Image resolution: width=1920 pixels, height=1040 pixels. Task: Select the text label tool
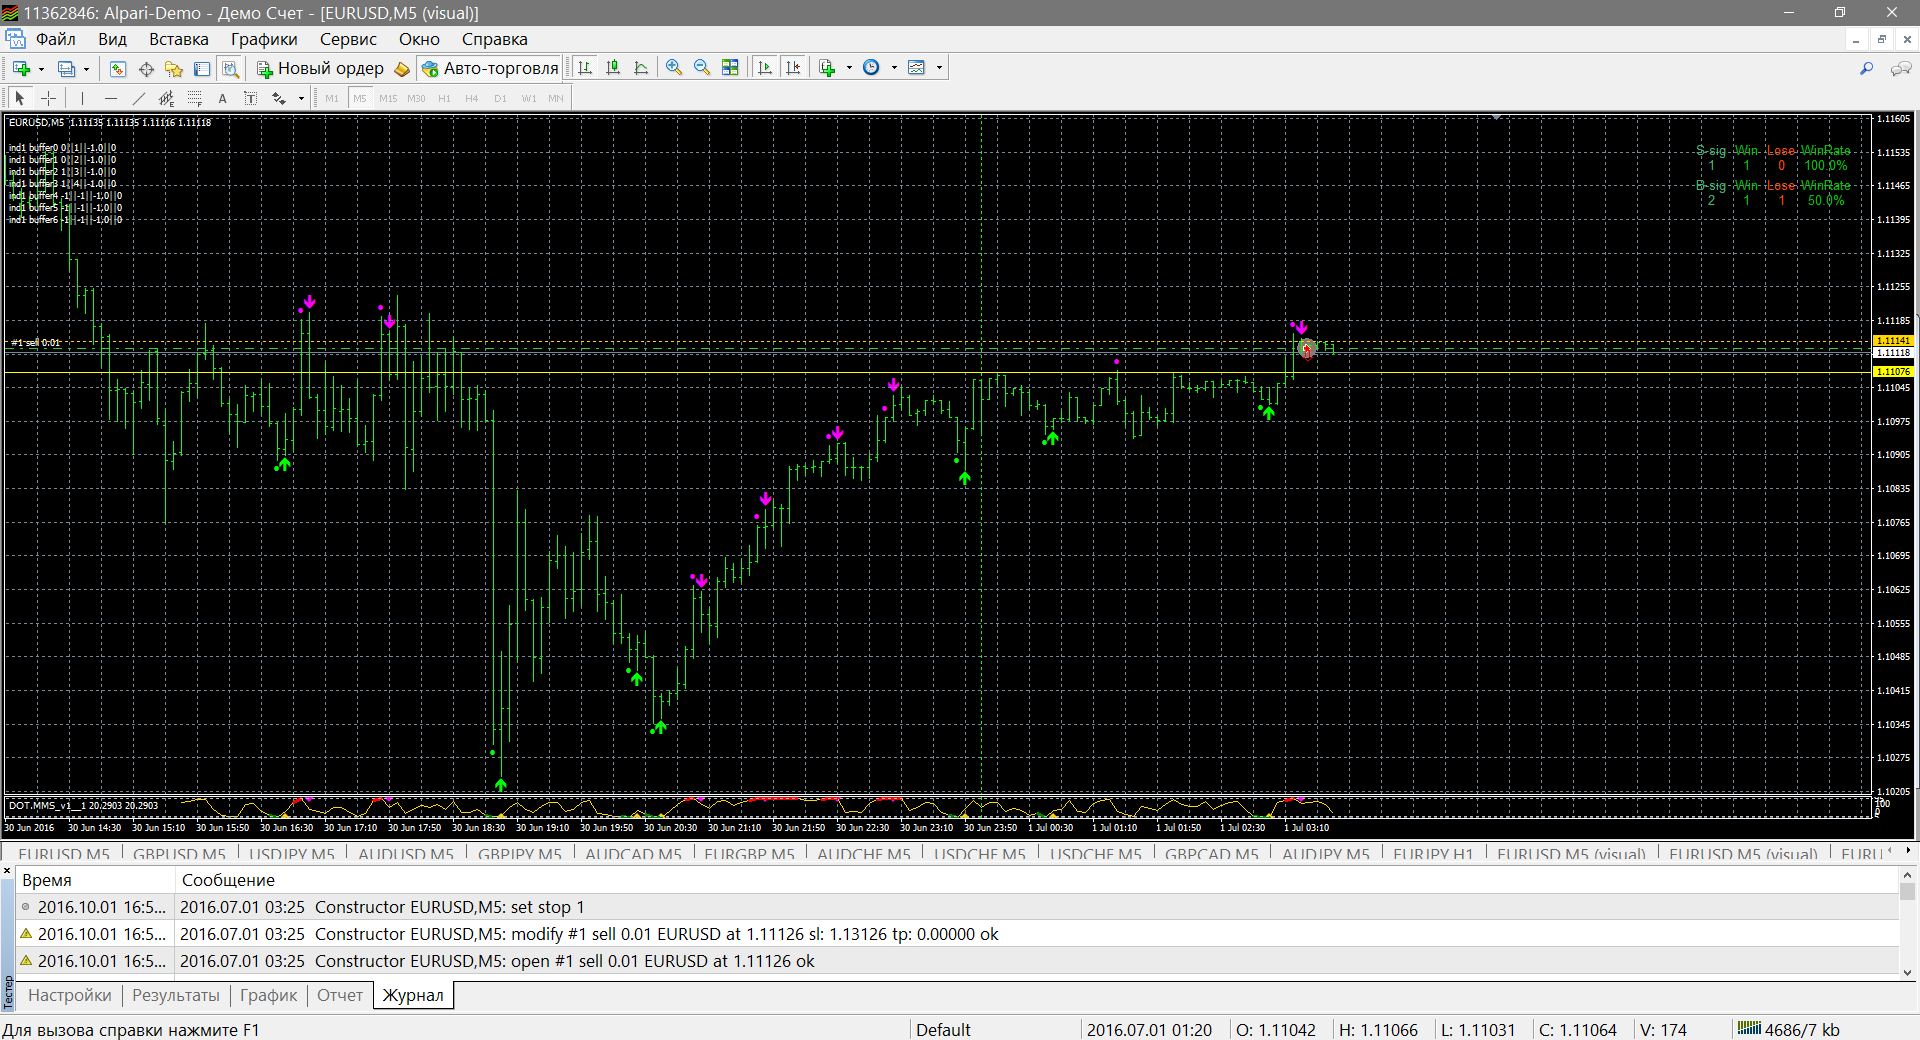[250, 98]
